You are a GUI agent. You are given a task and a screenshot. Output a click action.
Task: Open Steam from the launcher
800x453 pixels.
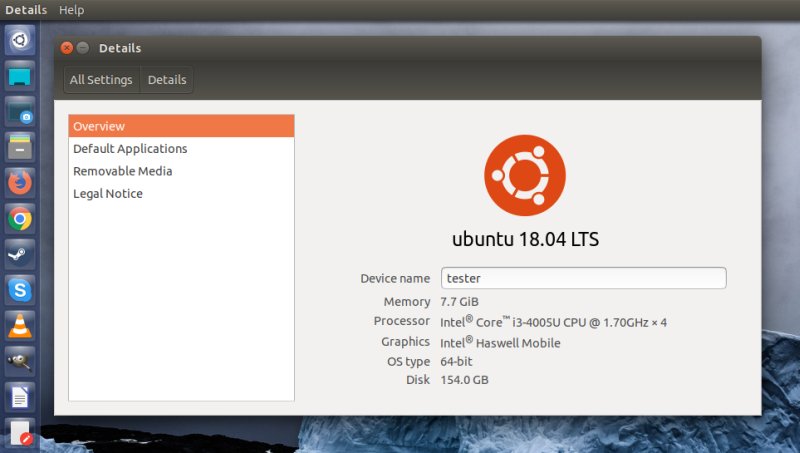20,255
